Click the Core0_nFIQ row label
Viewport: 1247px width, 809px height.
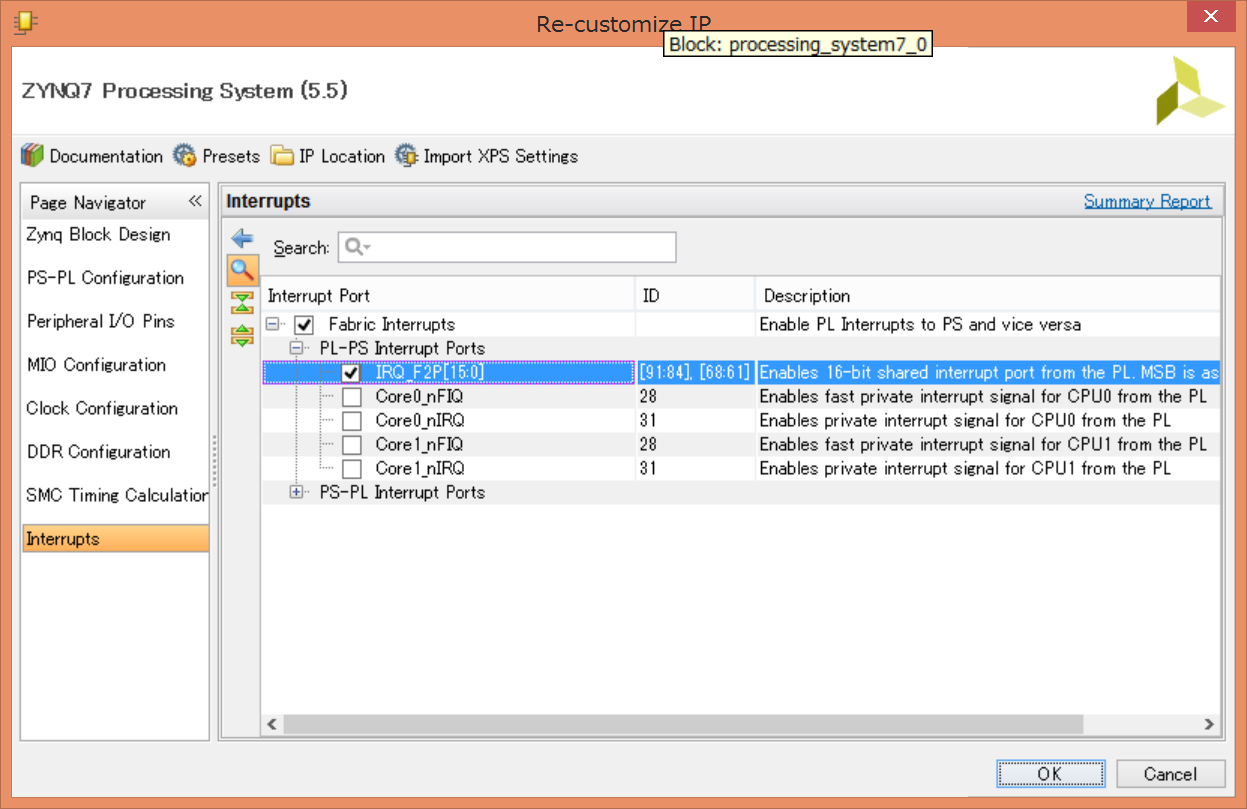click(419, 397)
